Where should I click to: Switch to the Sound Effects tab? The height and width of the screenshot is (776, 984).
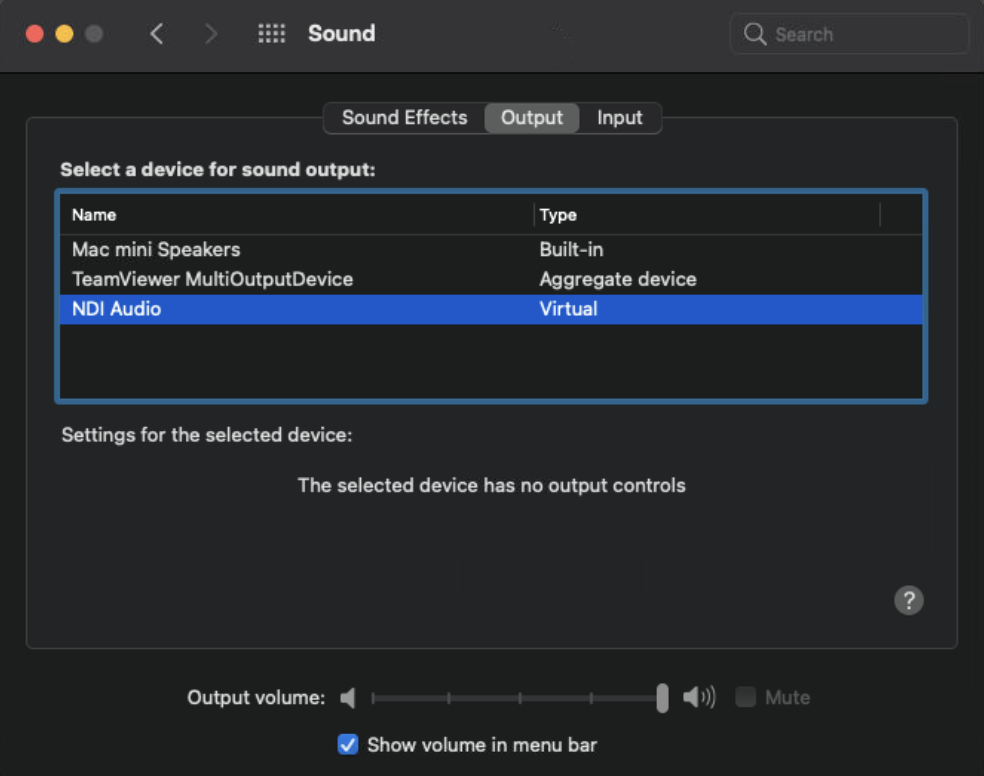404,118
